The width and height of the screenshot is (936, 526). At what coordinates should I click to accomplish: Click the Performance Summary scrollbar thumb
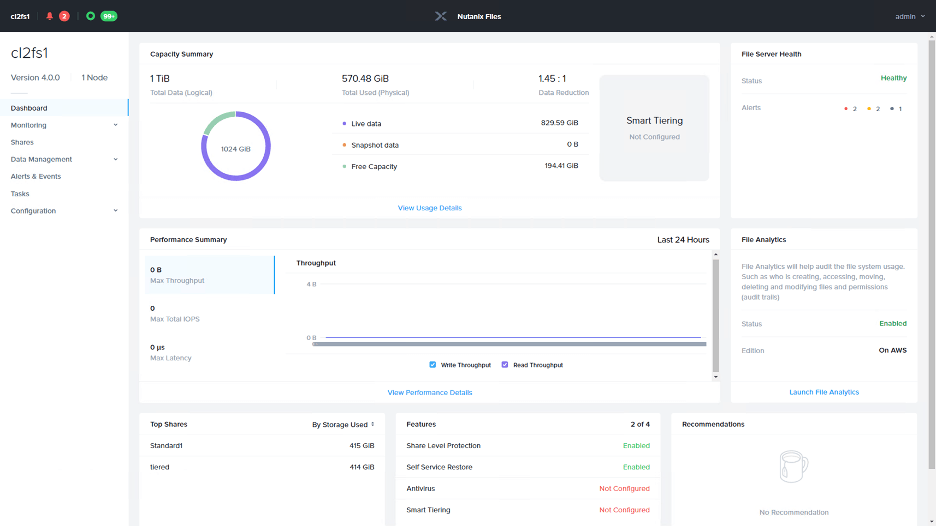(716, 316)
